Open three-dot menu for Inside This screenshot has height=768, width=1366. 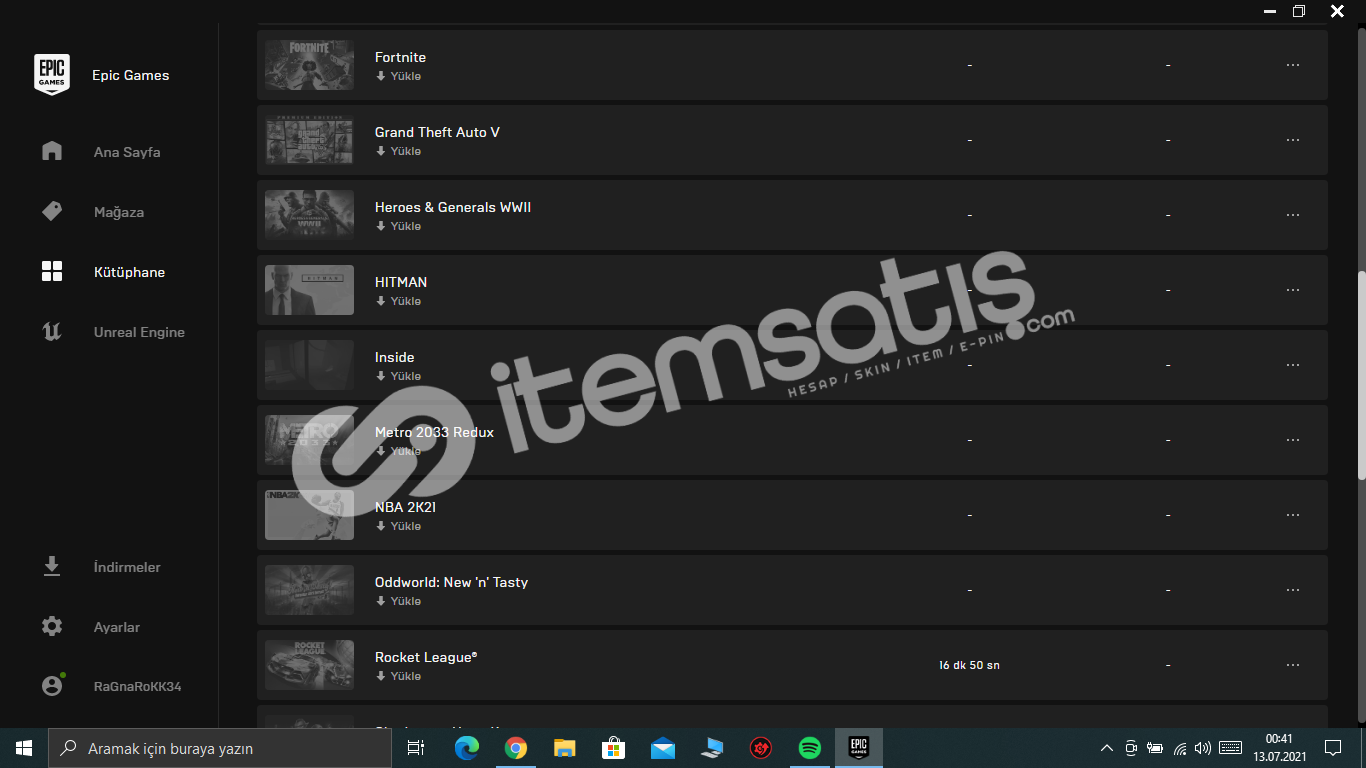point(1293,365)
